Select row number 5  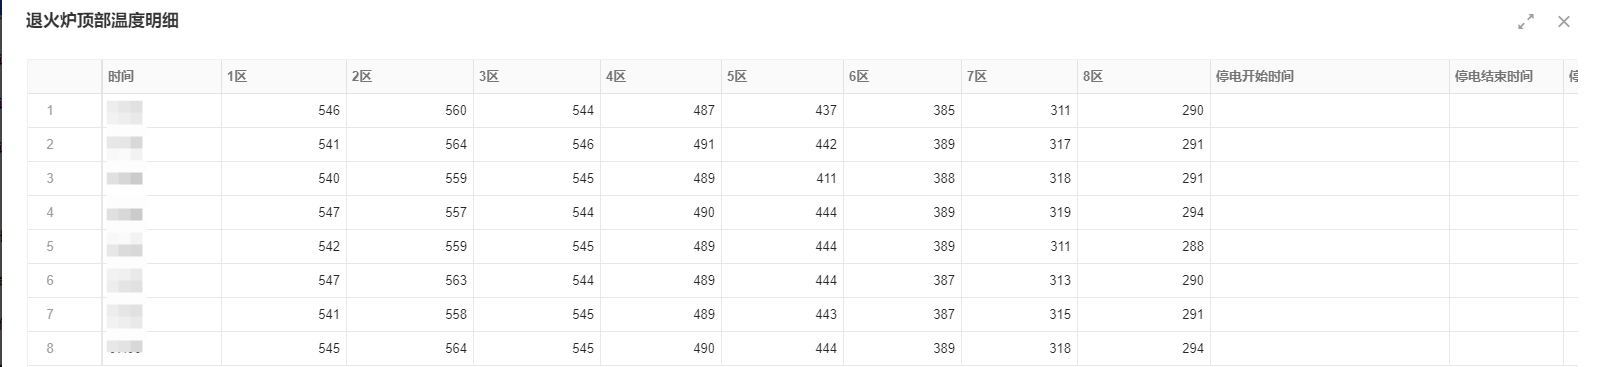[50, 247]
